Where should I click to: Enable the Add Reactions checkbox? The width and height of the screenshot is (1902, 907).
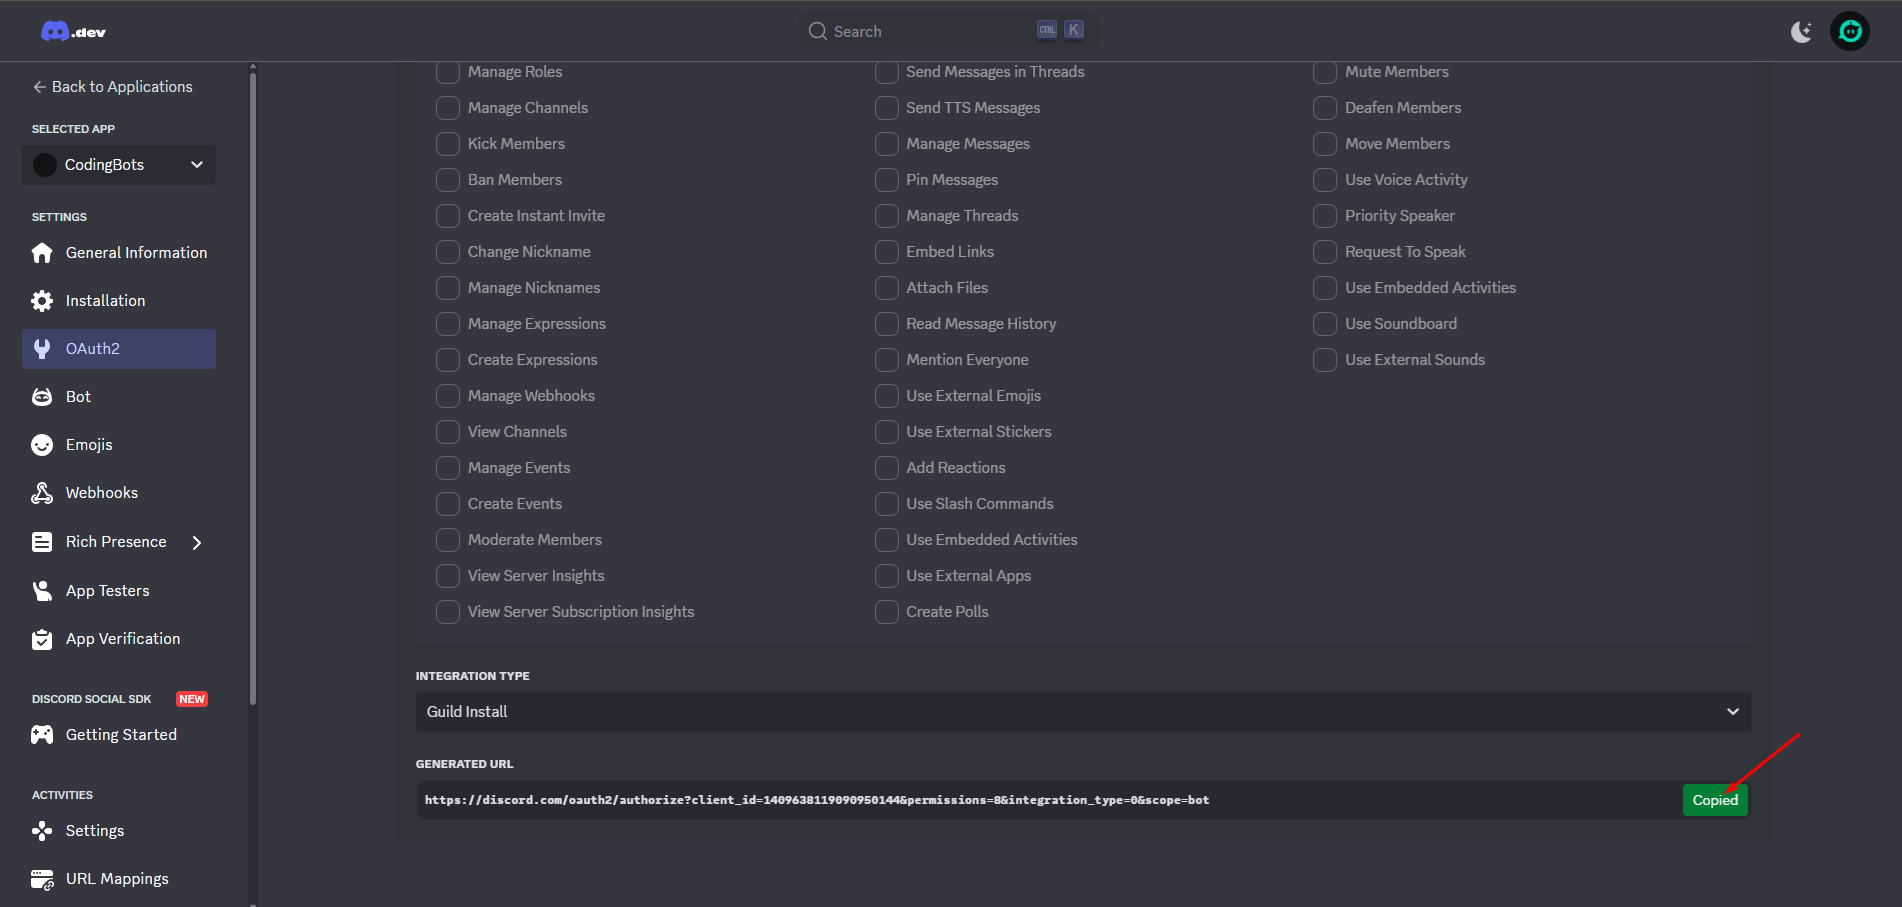pos(887,468)
